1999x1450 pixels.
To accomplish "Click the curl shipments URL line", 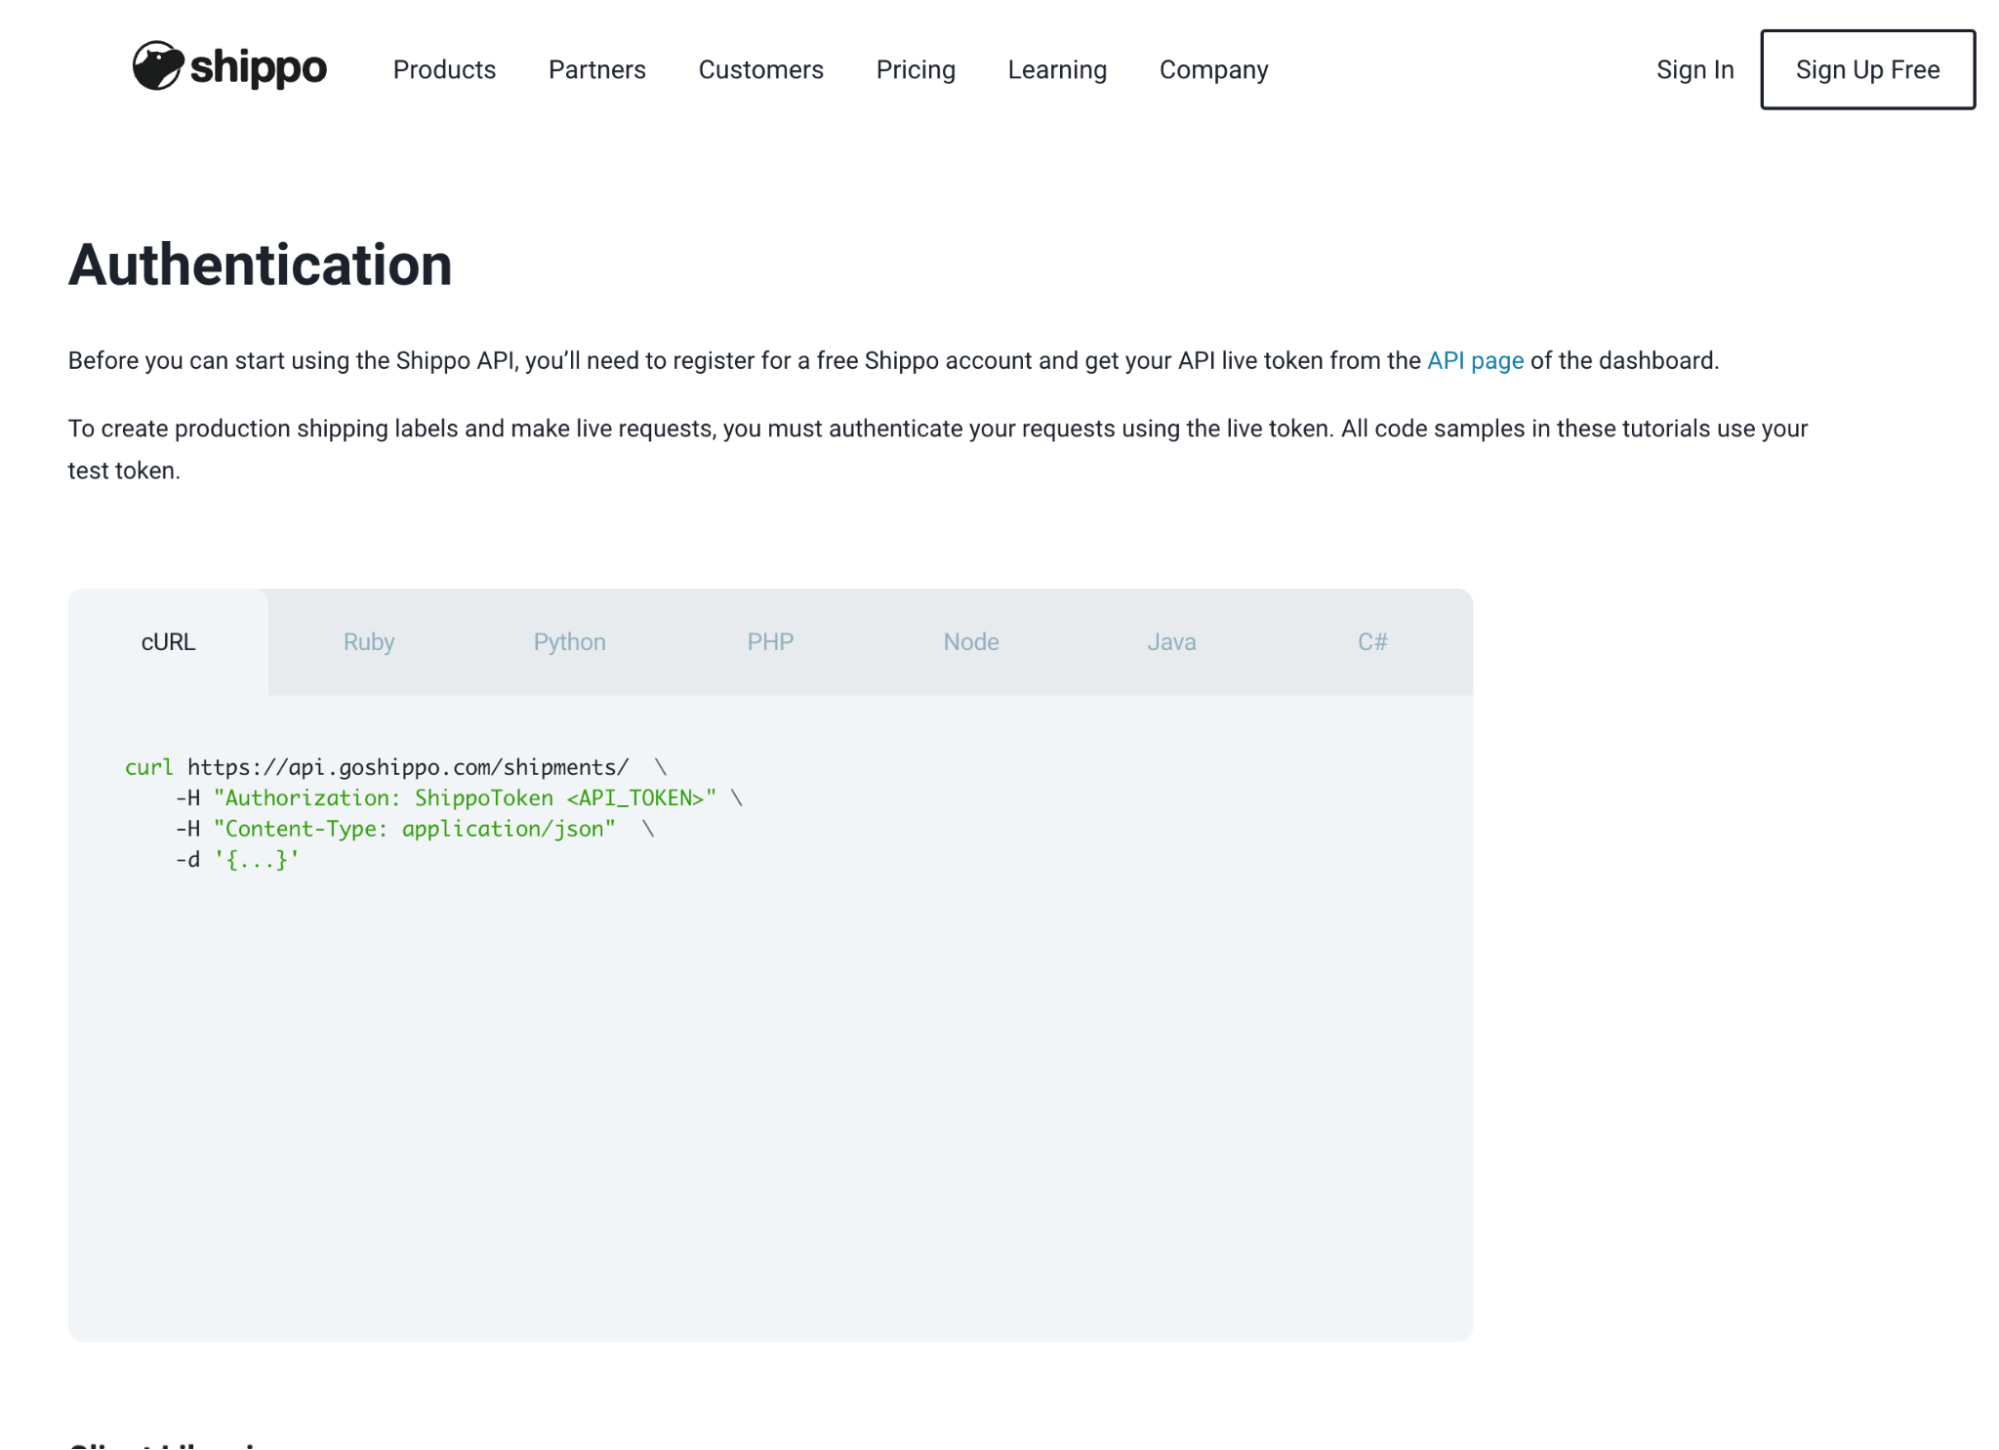I will [396, 767].
